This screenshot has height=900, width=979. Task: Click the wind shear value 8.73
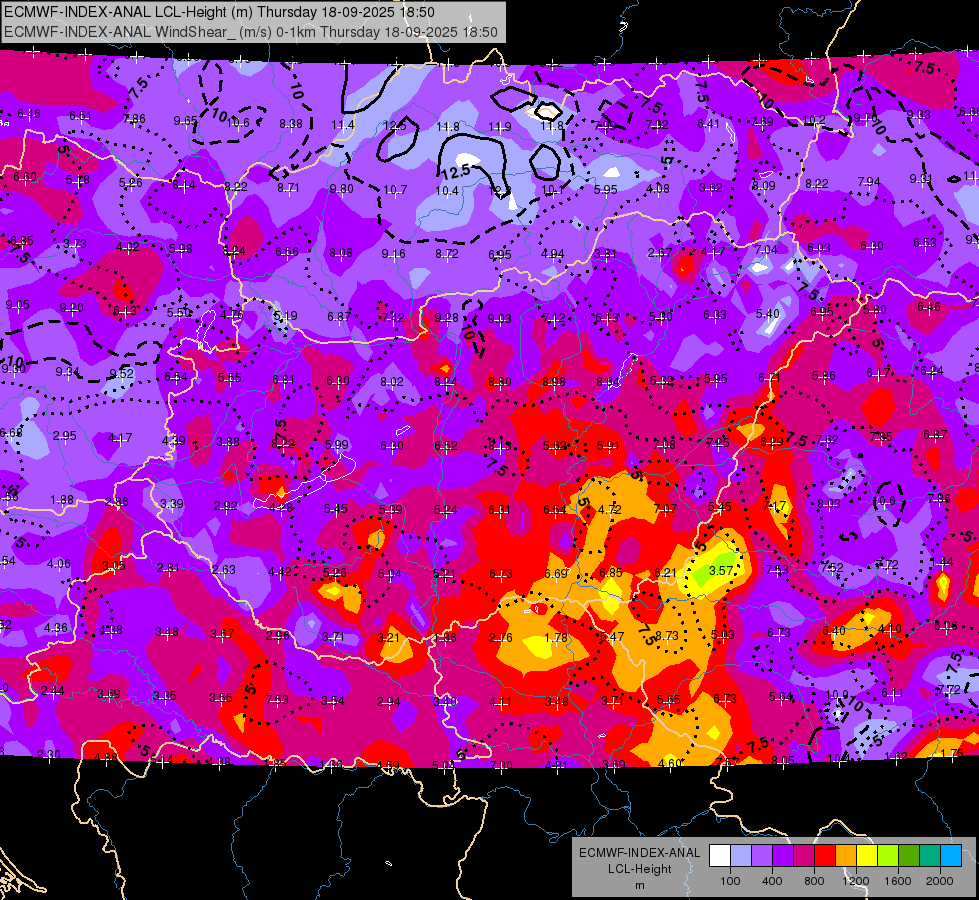click(667, 635)
